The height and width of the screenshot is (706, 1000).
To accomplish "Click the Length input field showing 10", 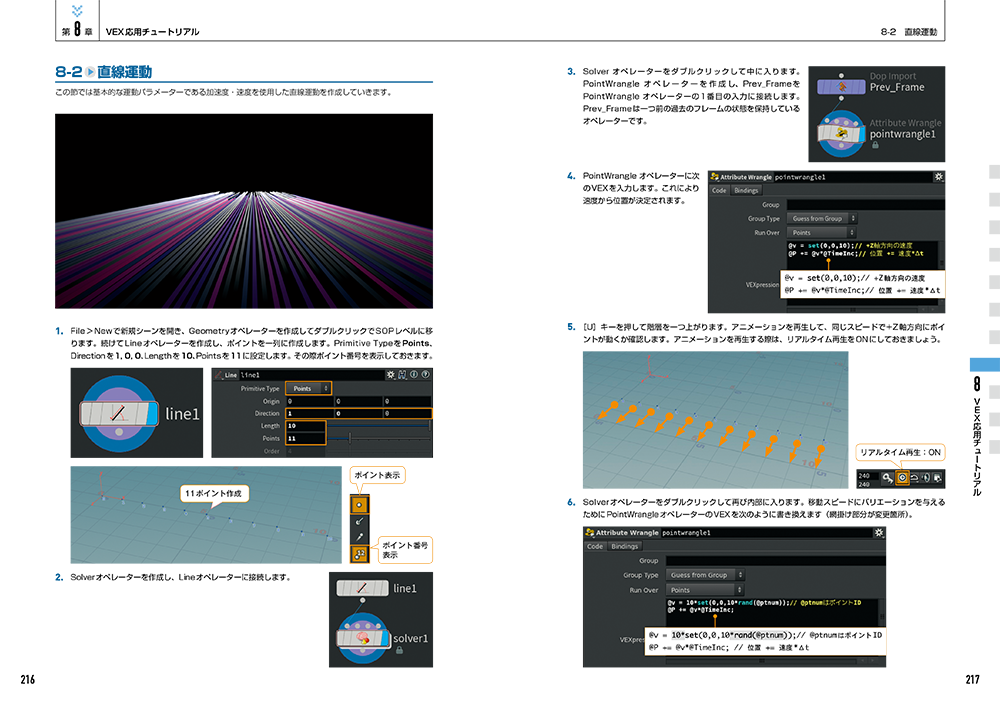I will (x=306, y=425).
